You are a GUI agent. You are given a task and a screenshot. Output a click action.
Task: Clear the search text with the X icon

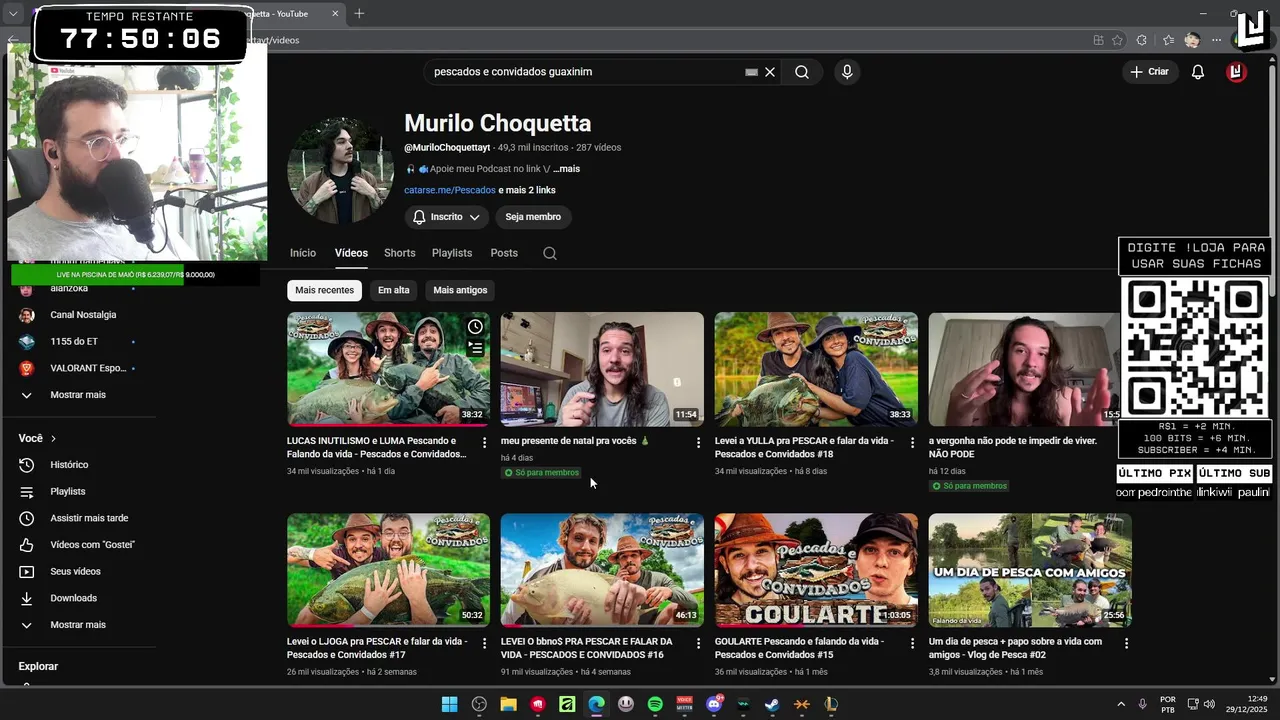[x=770, y=72]
